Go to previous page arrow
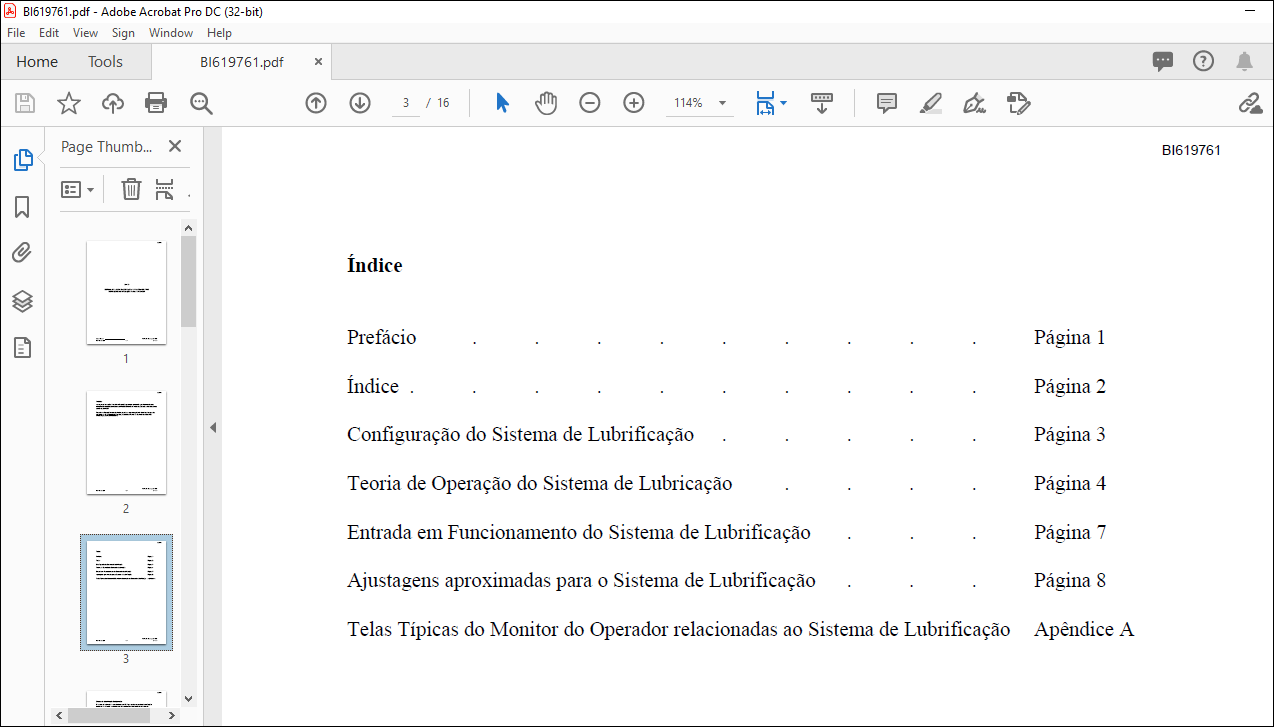The image size is (1274, 727). click(x=316, y=103)
